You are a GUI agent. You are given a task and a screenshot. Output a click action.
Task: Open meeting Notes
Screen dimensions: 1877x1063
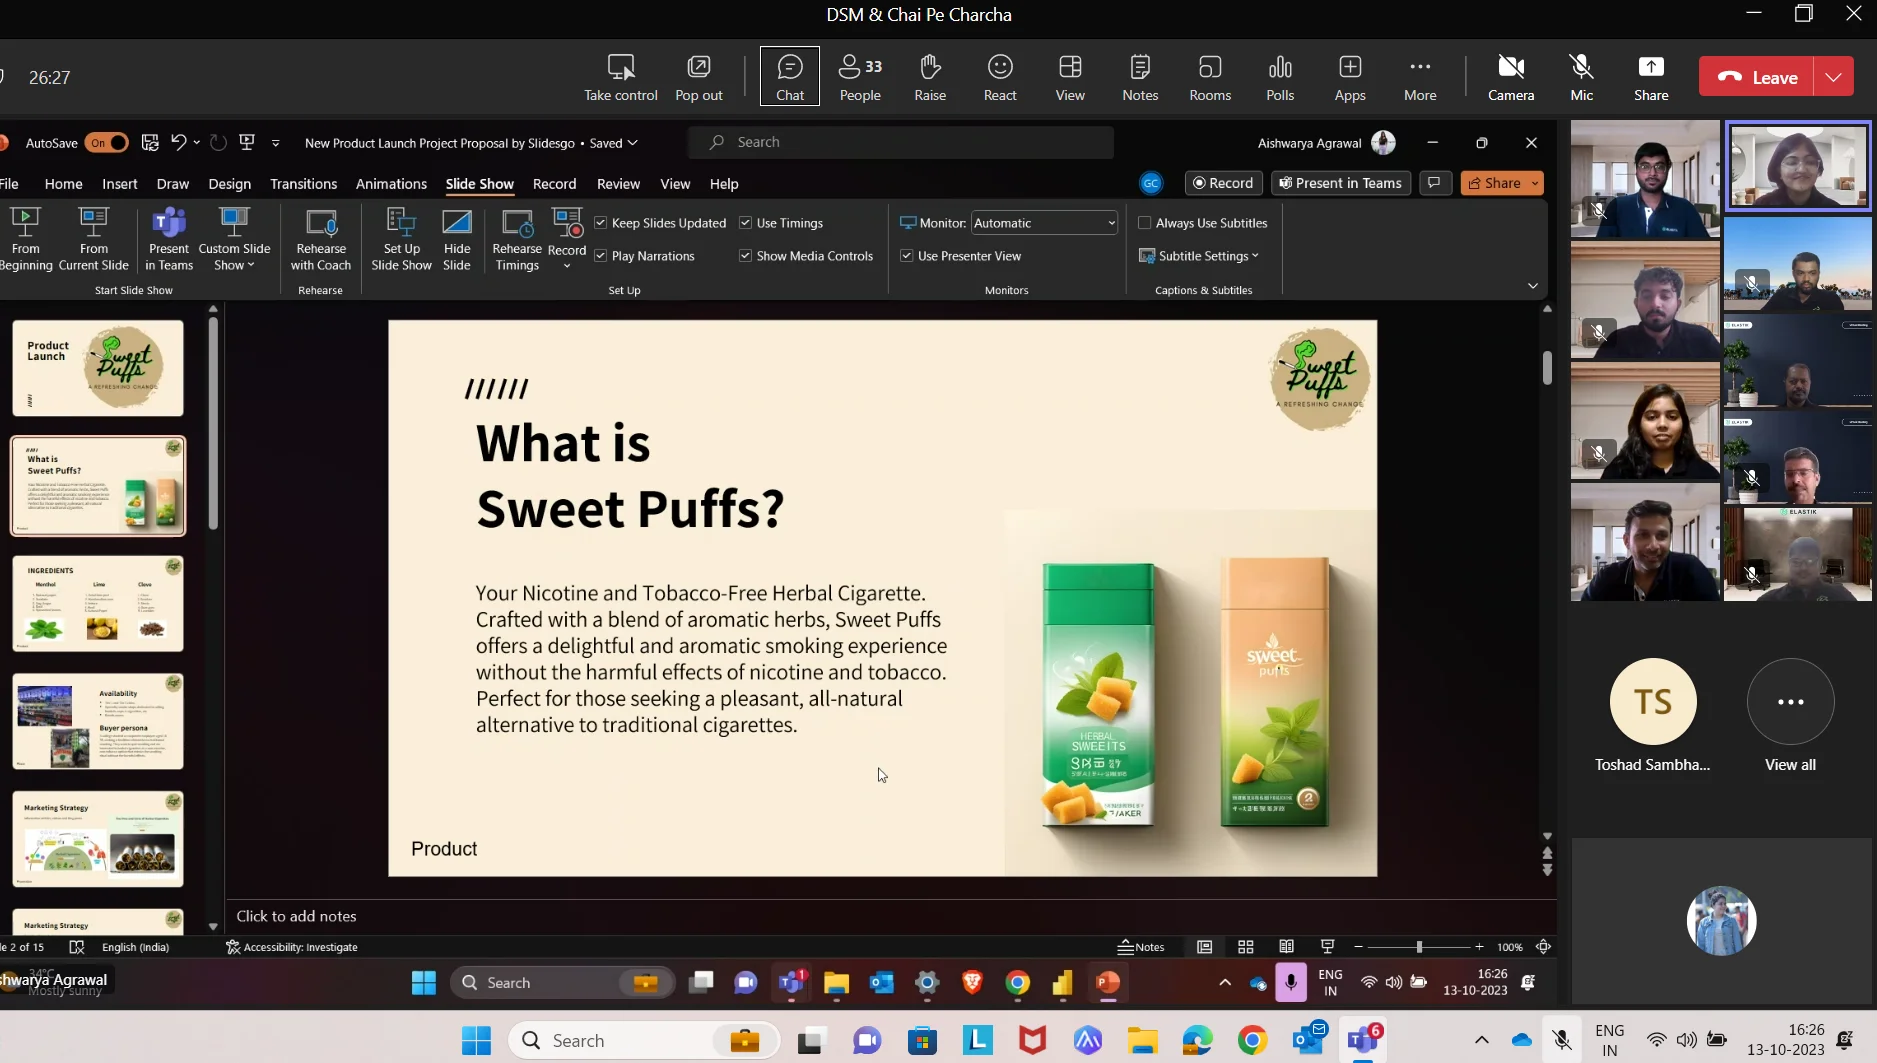(1139, 77)
